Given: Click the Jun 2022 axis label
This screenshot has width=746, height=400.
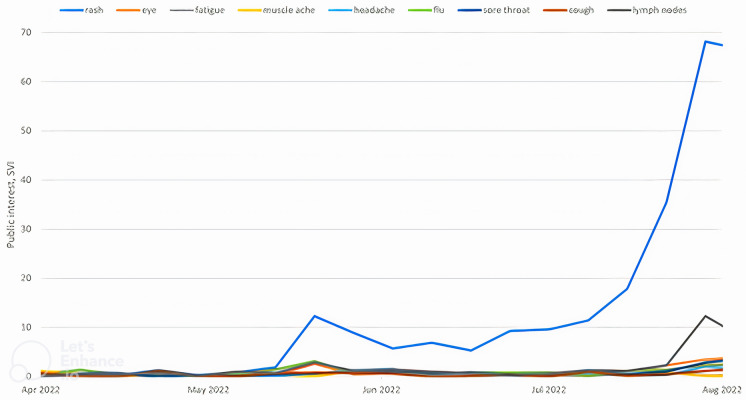Looking at the screenshot, I should [381, 390].
